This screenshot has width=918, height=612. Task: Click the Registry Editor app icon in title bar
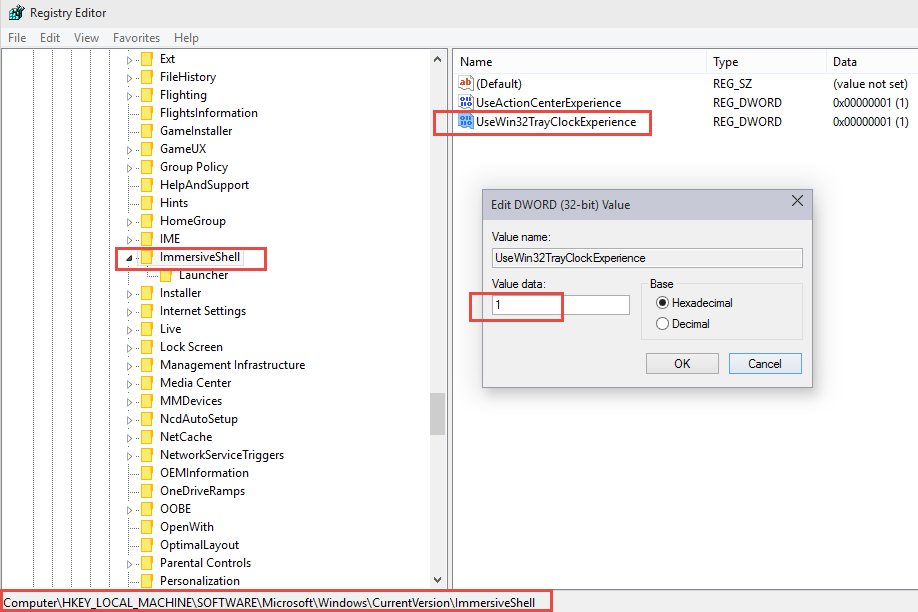coord(16,12)
